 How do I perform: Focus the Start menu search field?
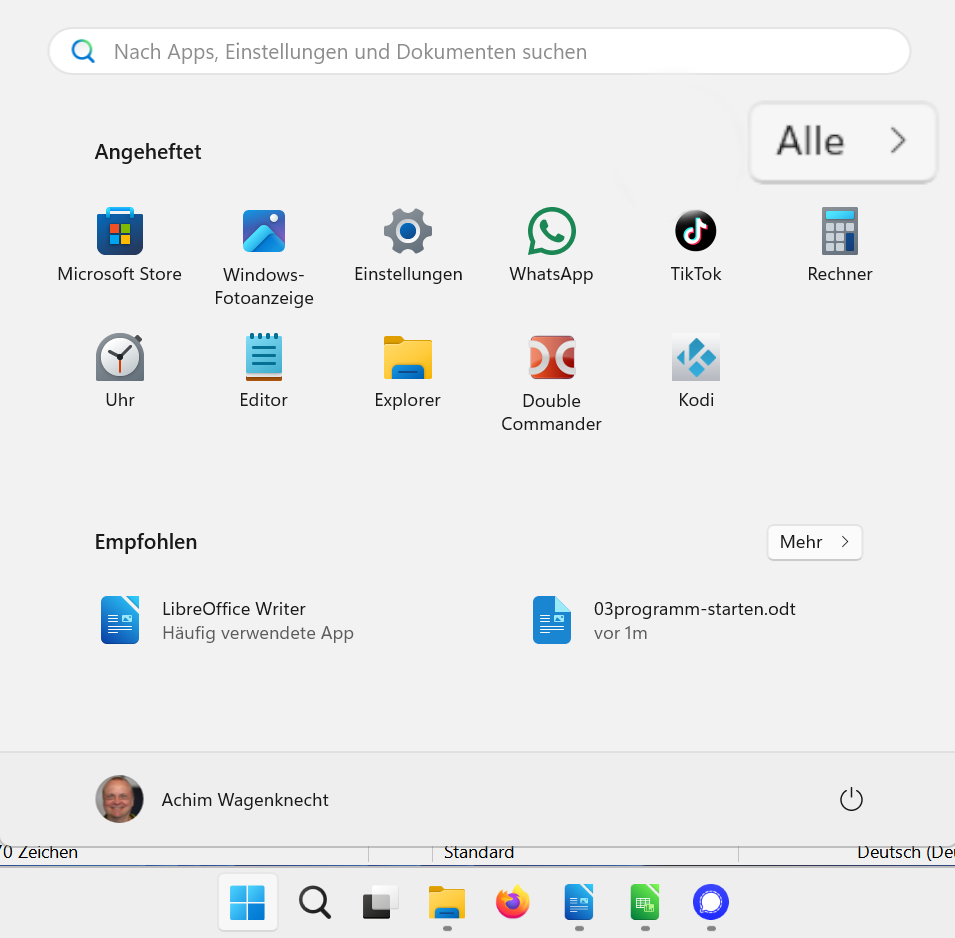tap(479, 52)
